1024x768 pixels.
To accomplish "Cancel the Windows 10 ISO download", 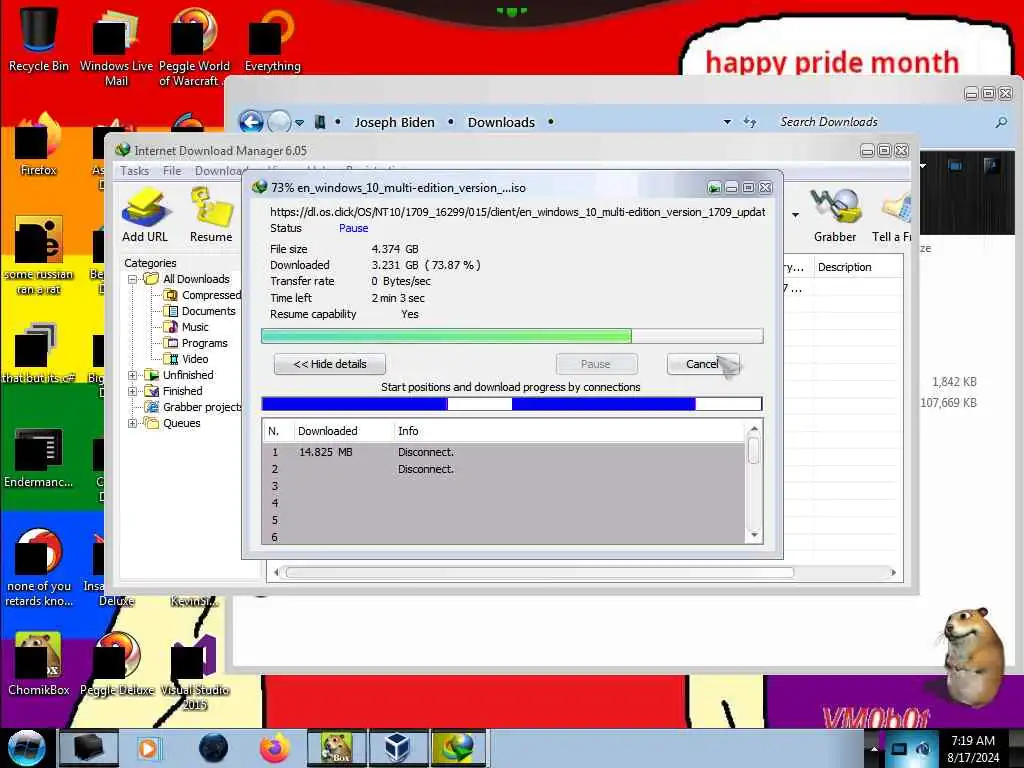I will [x=703, y=364].
